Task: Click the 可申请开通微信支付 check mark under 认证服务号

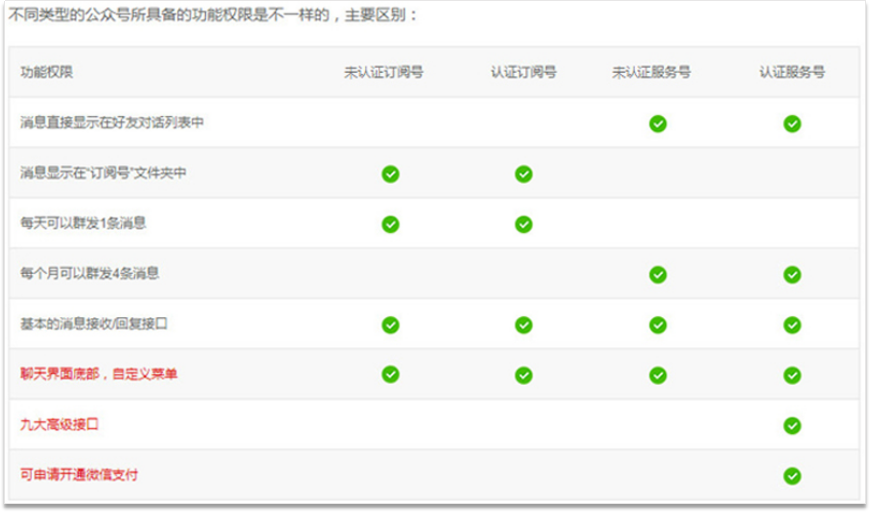Action: (792, 476)
